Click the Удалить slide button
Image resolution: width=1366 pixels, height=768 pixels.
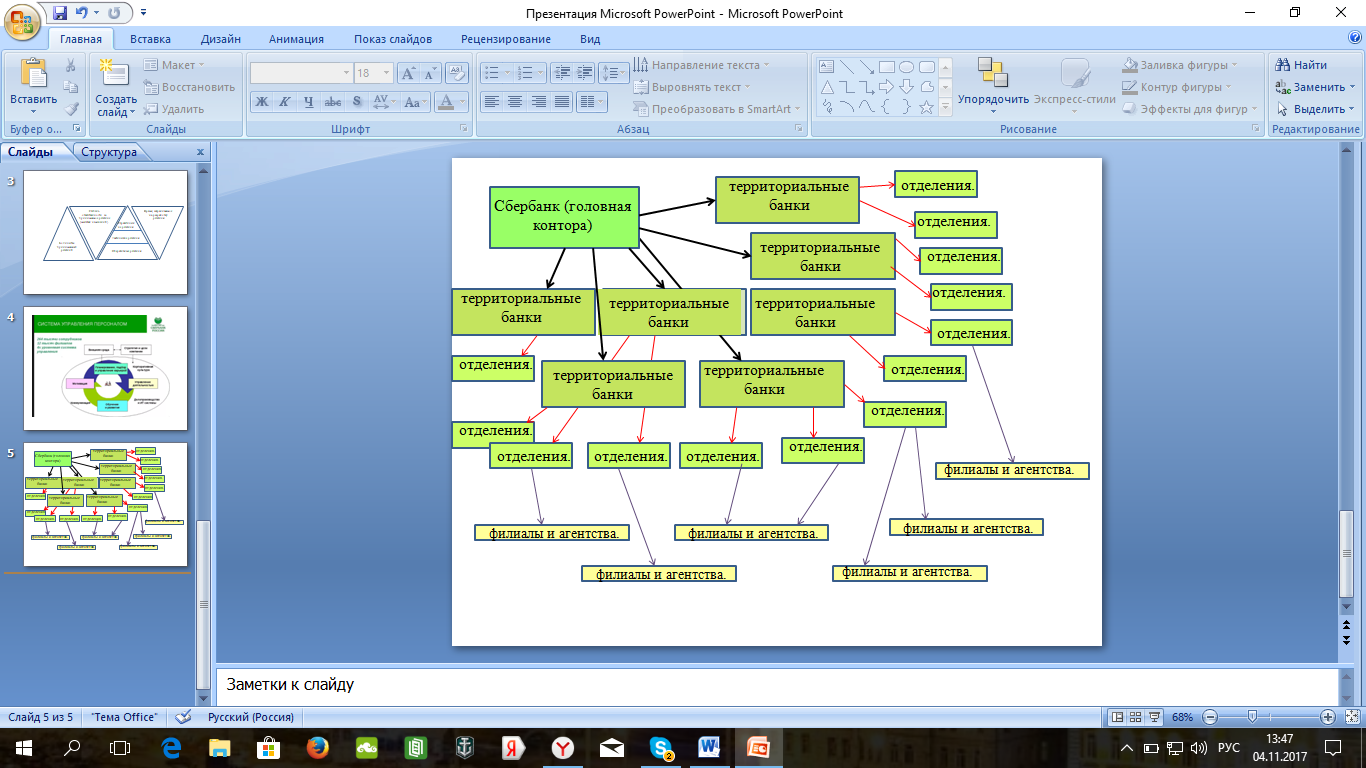[x=173, y=109]
